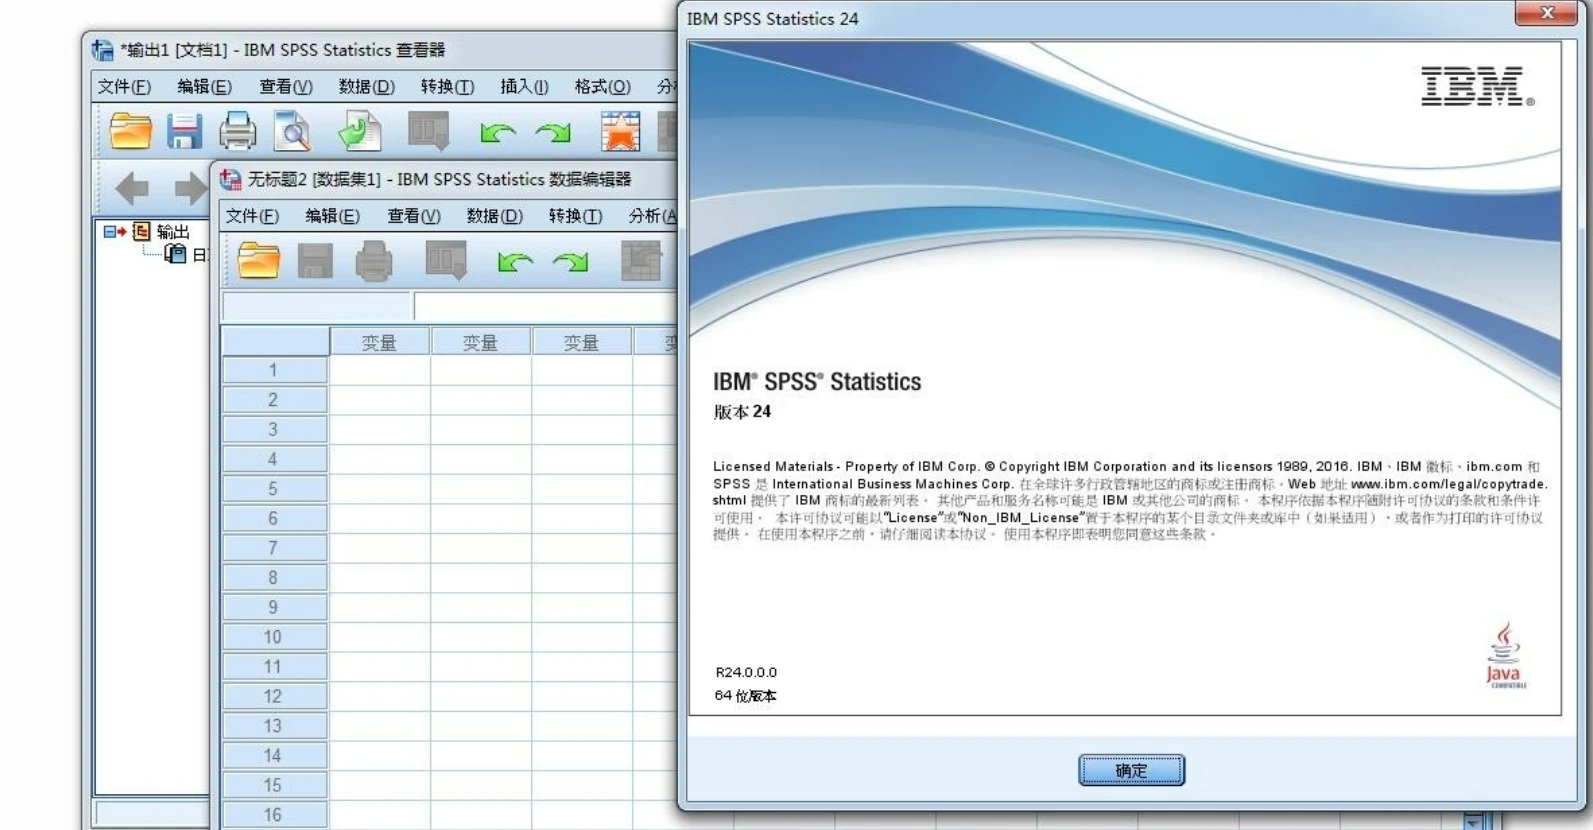Open 文件(F) menu in Data Editor
Screen dimensions: 1593x830
[x=252, y=216]
